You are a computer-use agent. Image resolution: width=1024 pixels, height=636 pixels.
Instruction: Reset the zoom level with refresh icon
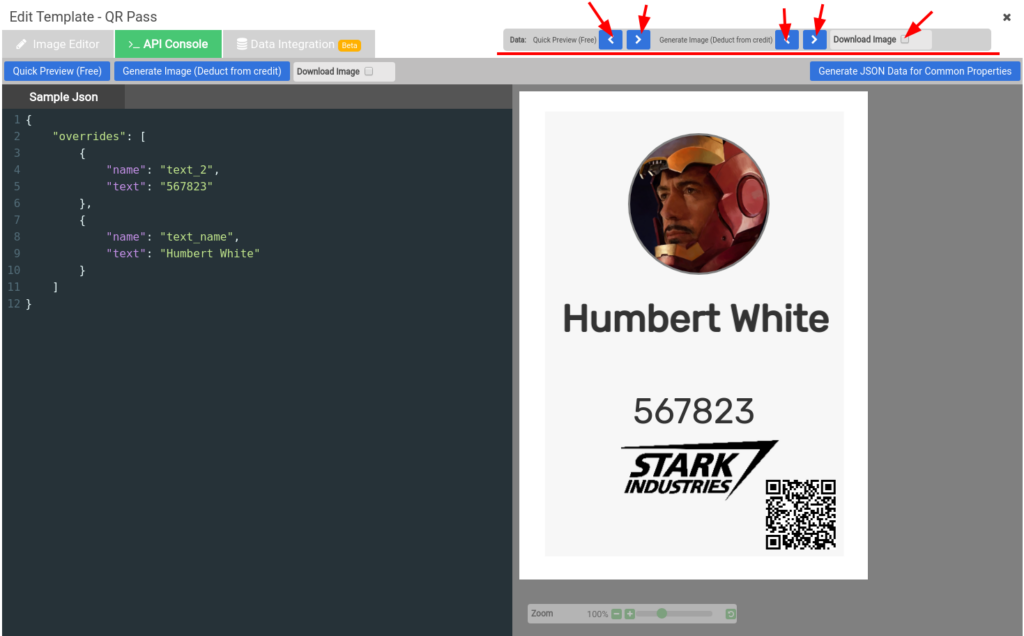[730, 614]
